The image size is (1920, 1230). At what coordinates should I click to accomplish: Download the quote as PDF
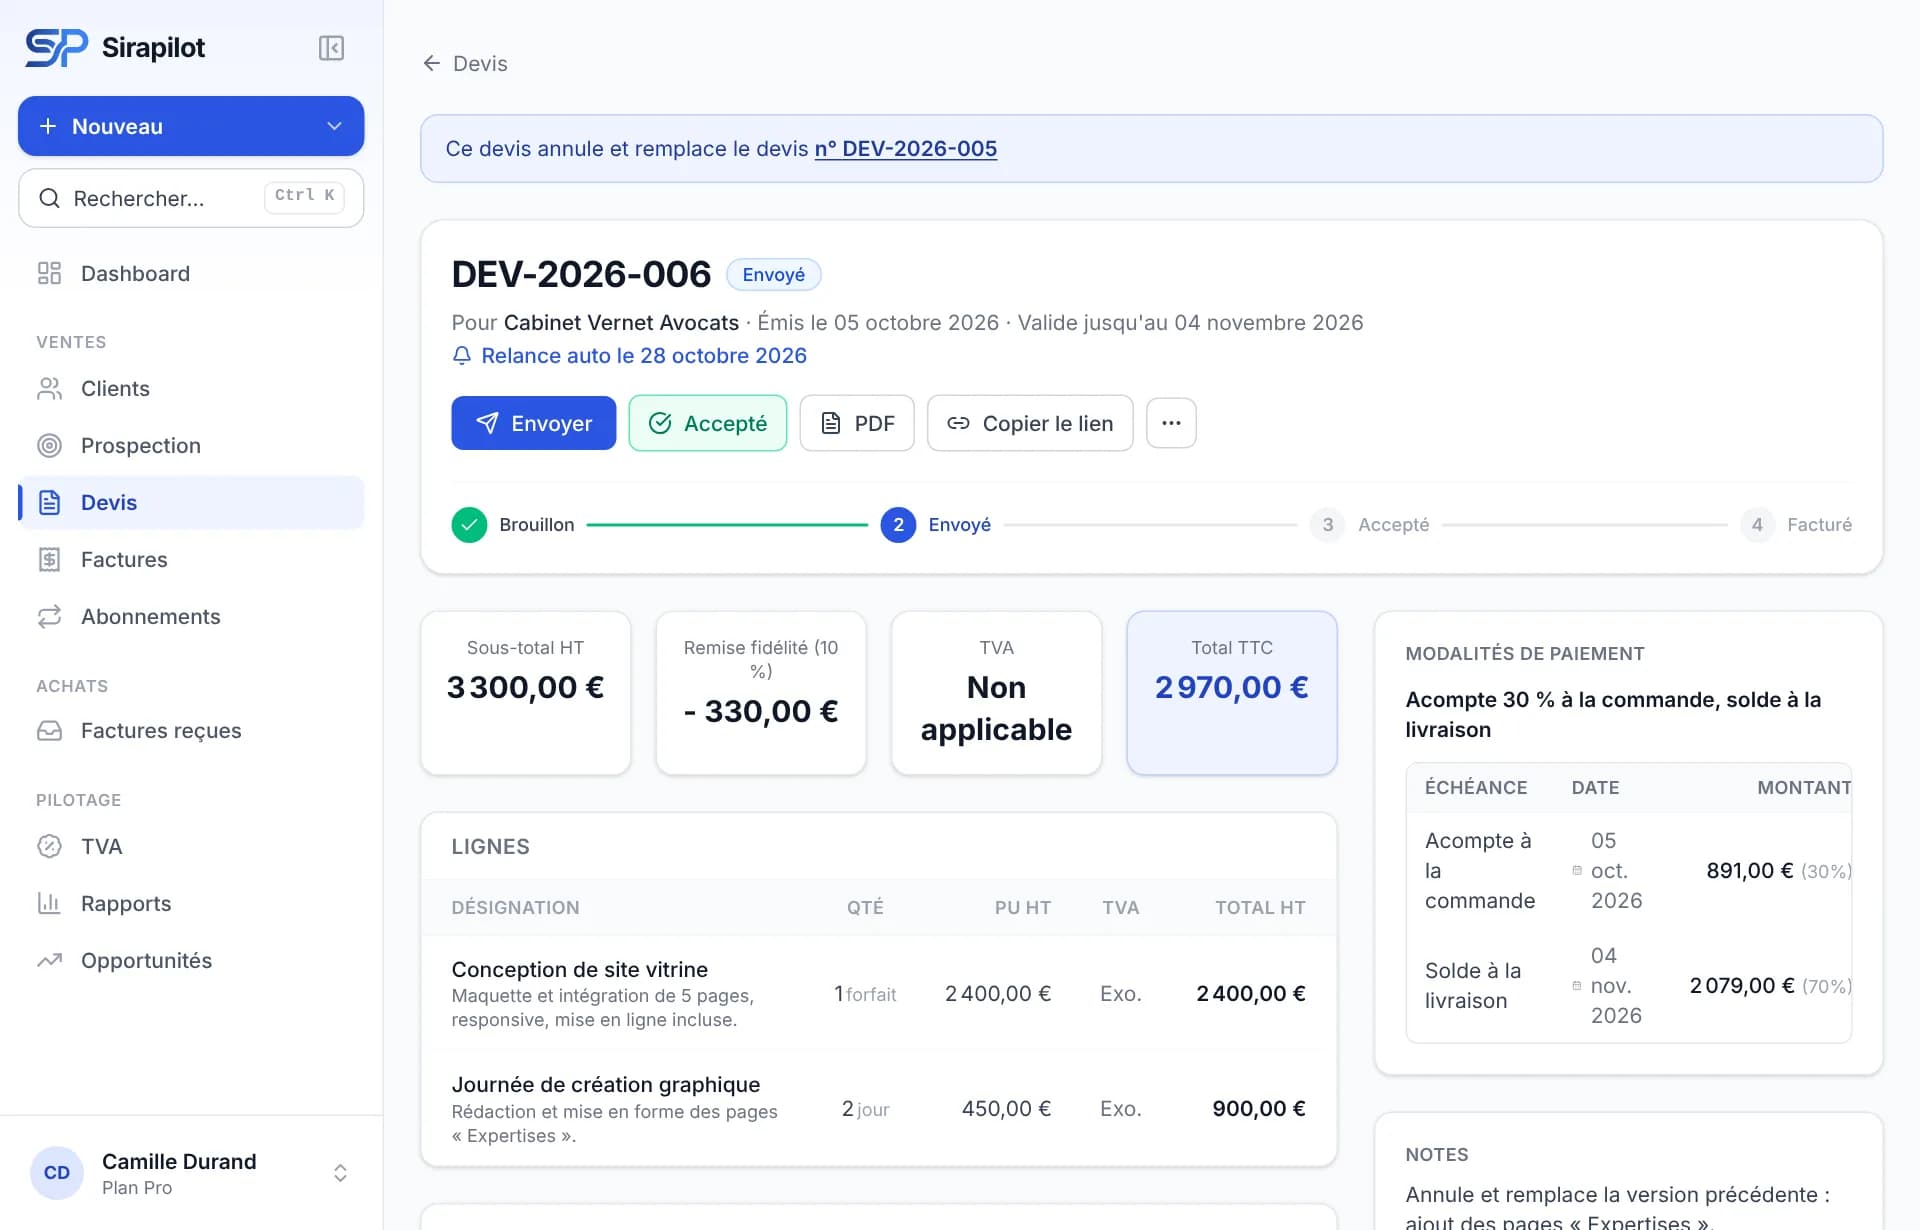857,423
